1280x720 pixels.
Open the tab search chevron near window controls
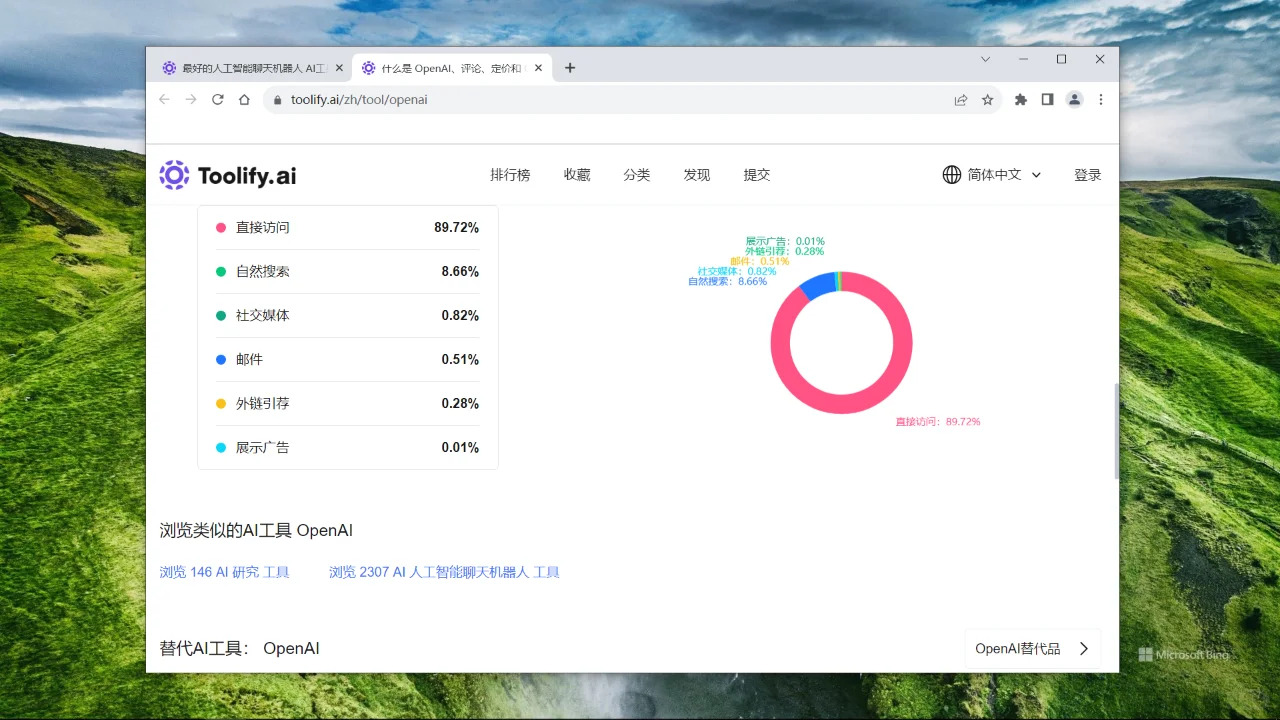[986, 60]
